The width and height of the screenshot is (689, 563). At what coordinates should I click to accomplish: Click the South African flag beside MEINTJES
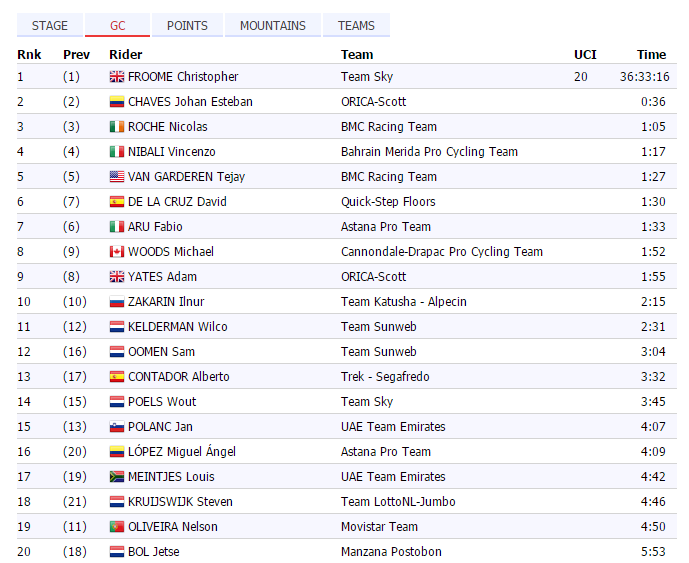tap(116, 477)
